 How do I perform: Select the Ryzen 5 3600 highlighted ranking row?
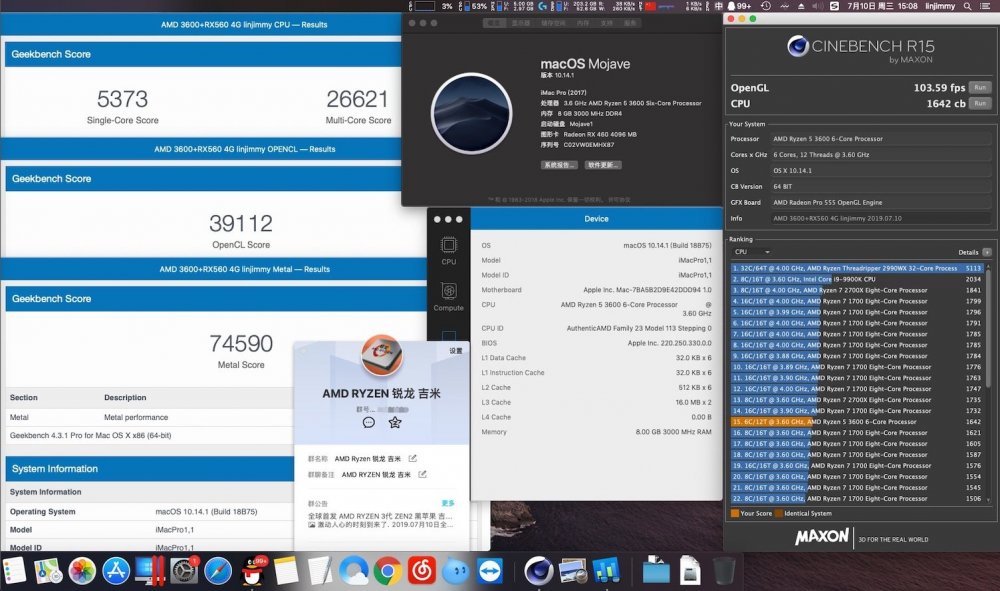tap(857, 421)
